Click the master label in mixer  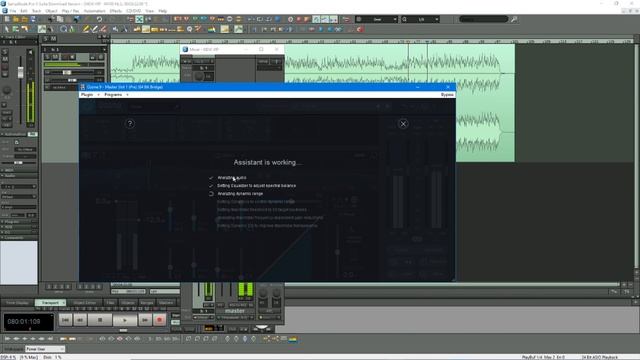(235, 311)
